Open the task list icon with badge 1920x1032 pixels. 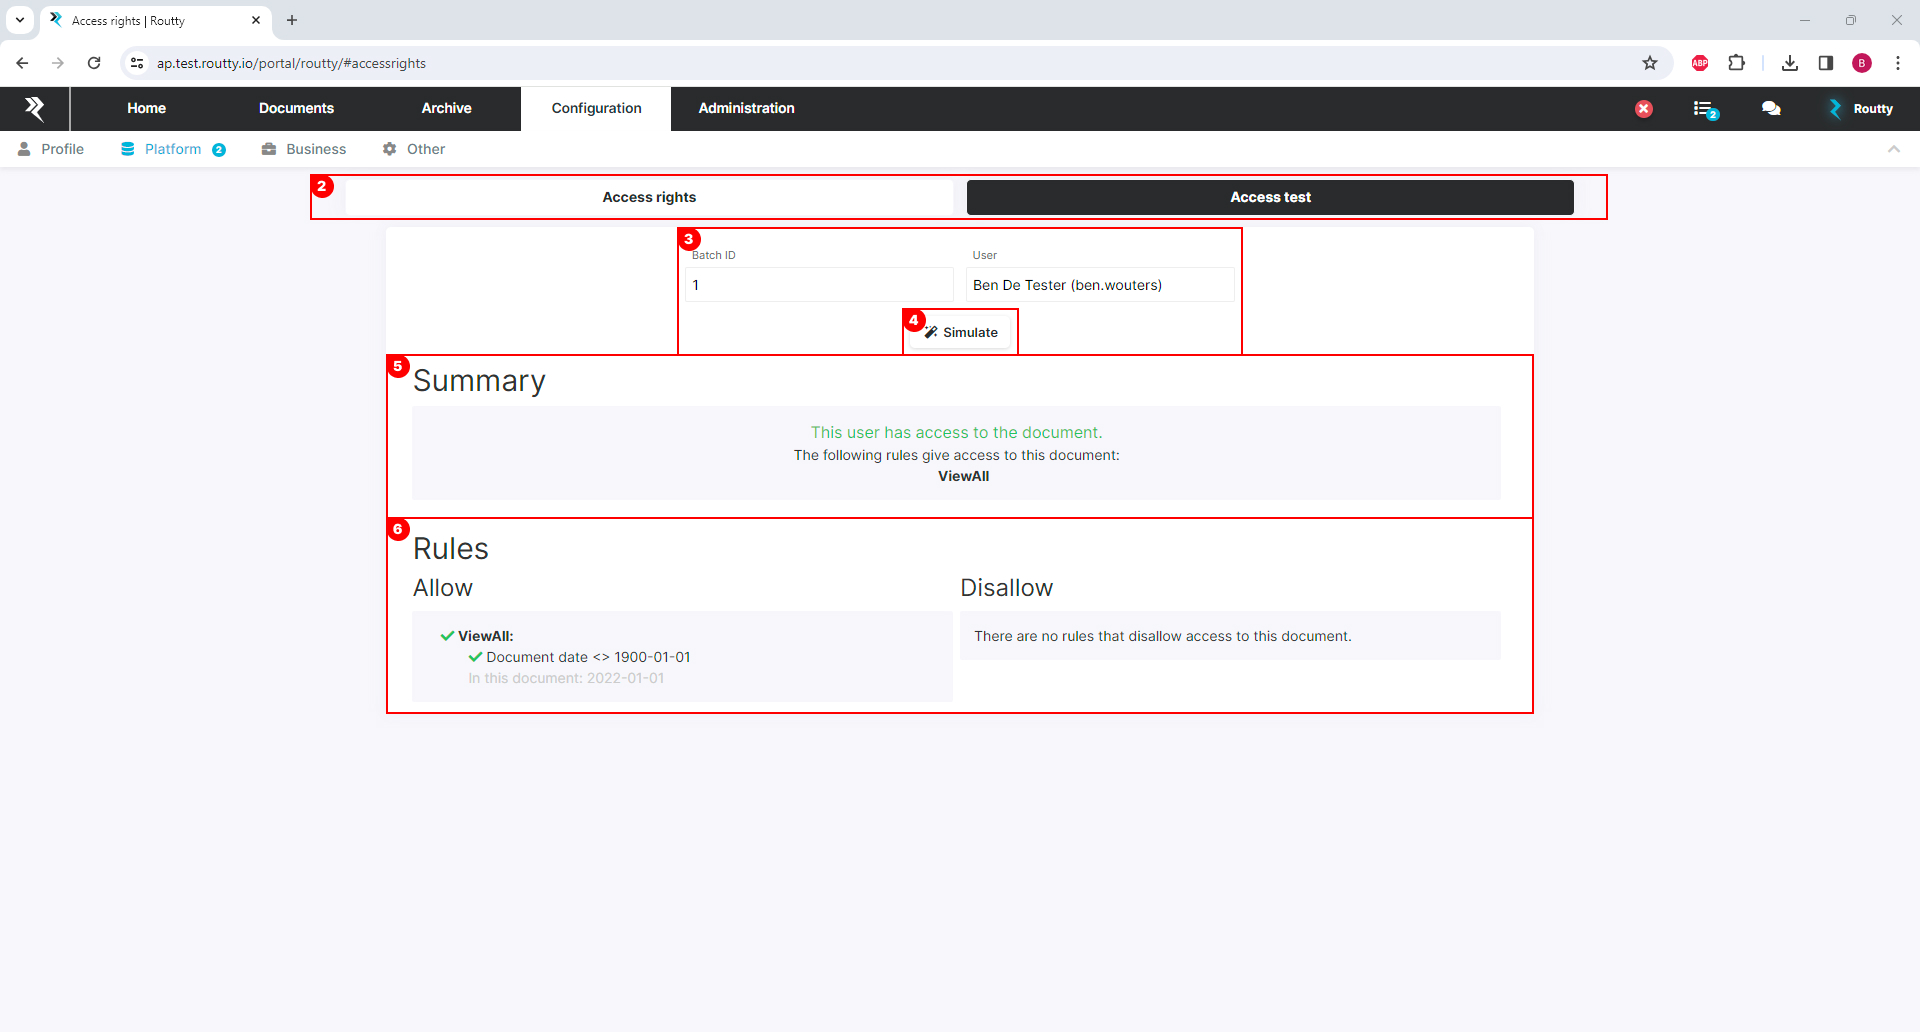tap(1704, 109)
